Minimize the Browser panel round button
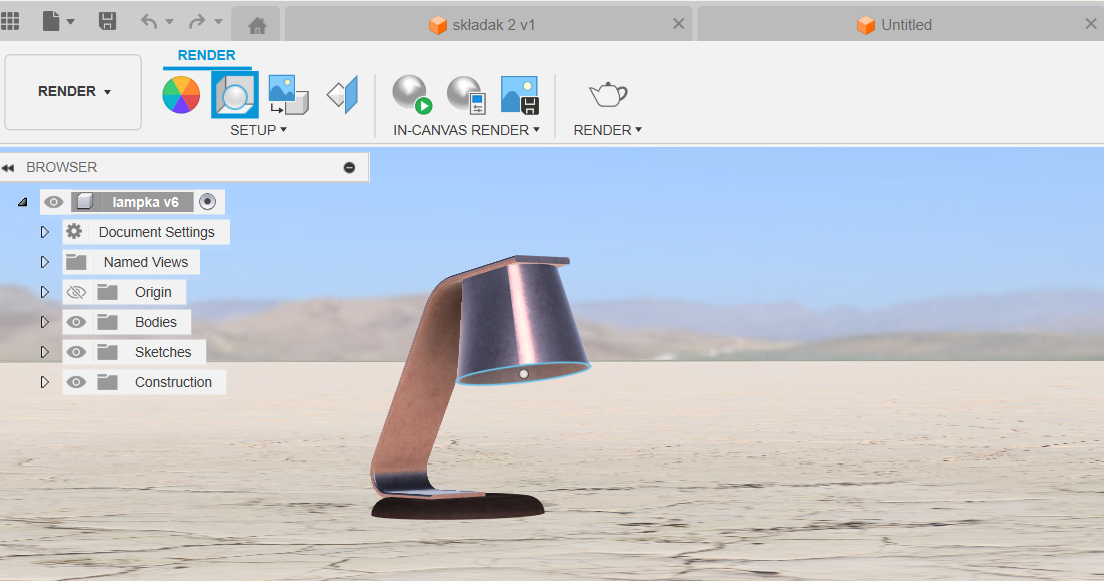 [349, 168]
